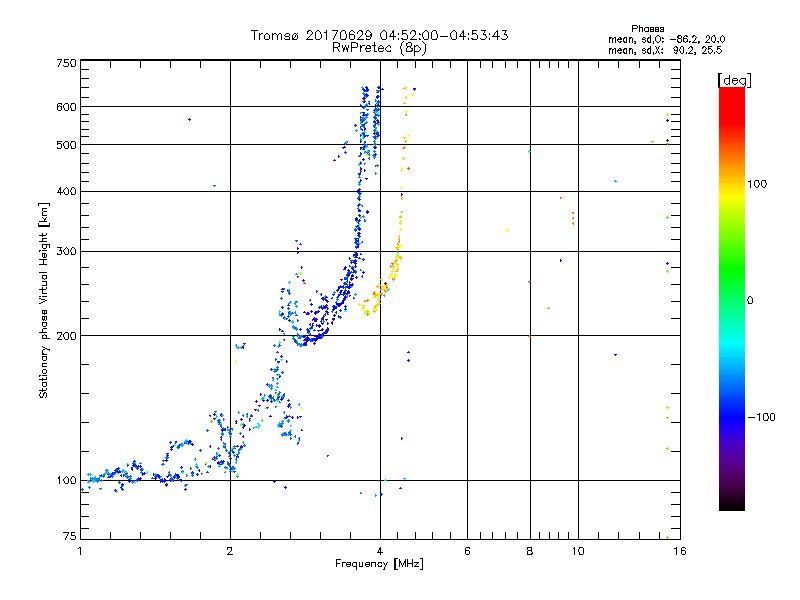Click the '[deg]' colorbar unit label
800x600 pixels.
[734, 80]
